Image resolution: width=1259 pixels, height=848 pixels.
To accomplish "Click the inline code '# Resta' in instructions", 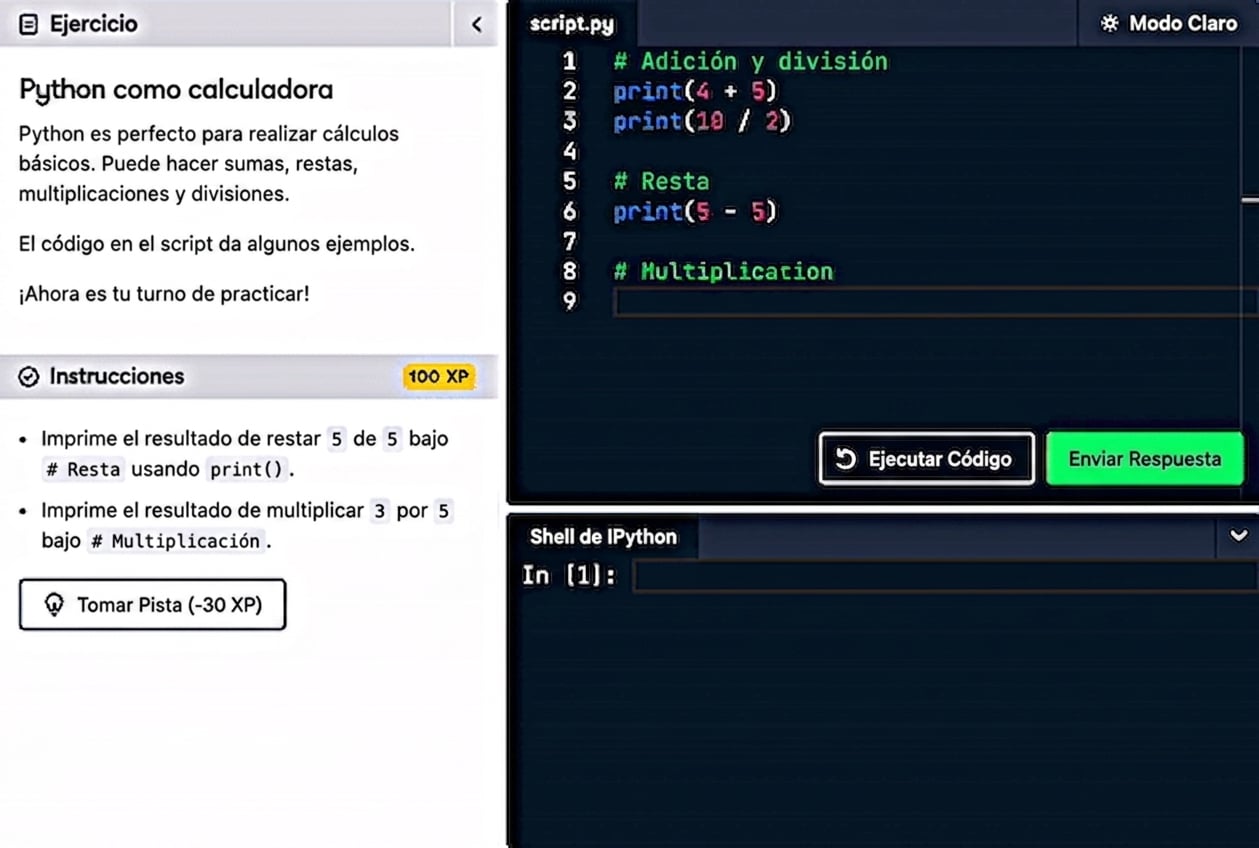I will tap(84, 469).
